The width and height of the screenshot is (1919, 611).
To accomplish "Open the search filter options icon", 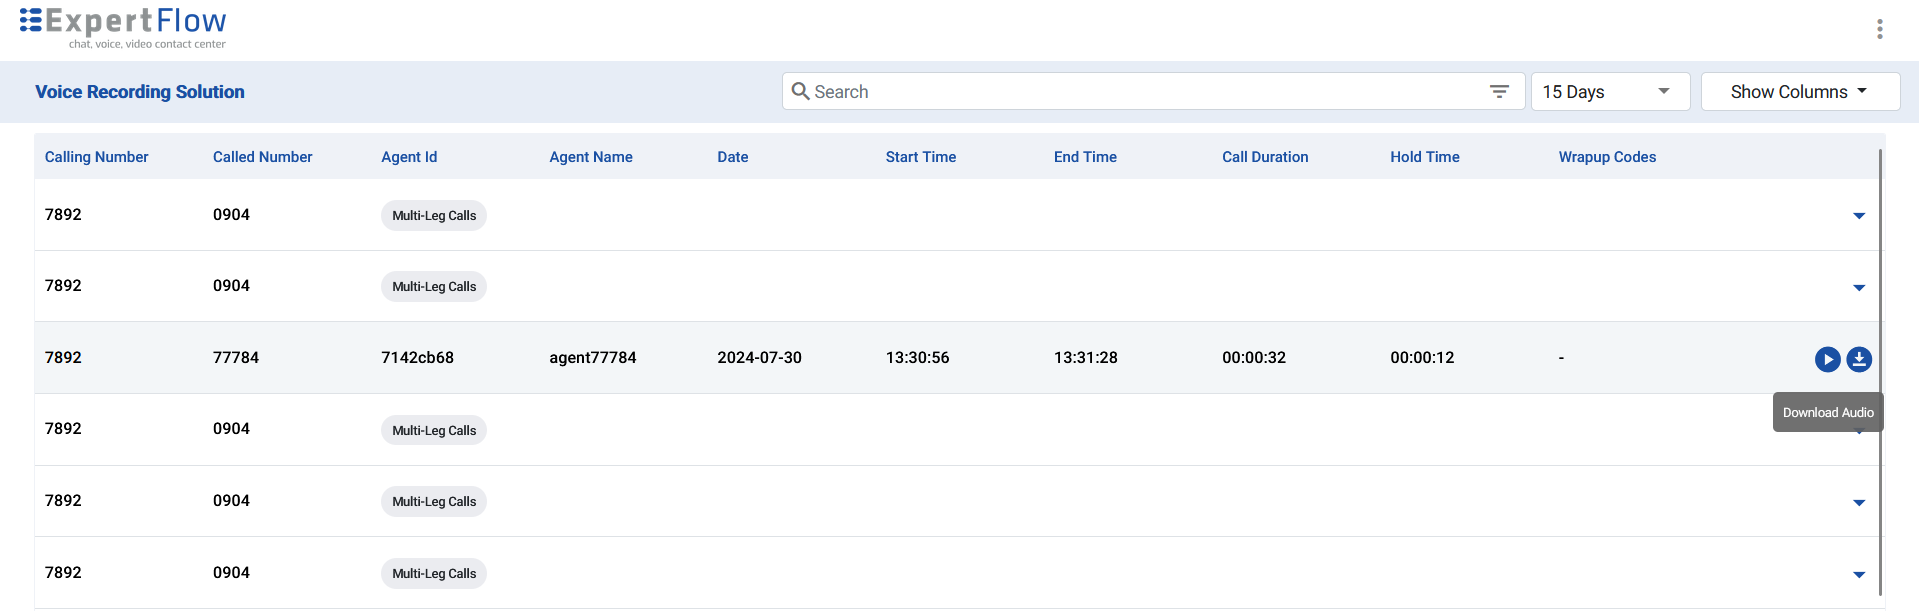I will tap(1499, 91).
